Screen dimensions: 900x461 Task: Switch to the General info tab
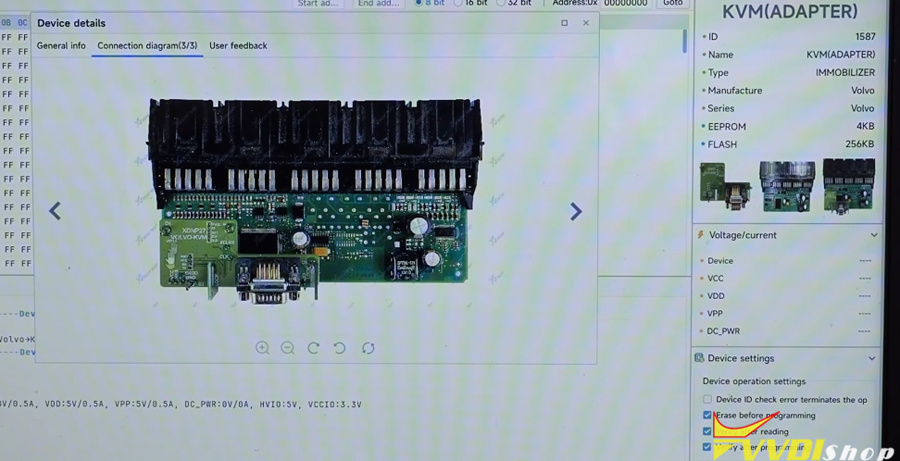(x=61, y=46)
